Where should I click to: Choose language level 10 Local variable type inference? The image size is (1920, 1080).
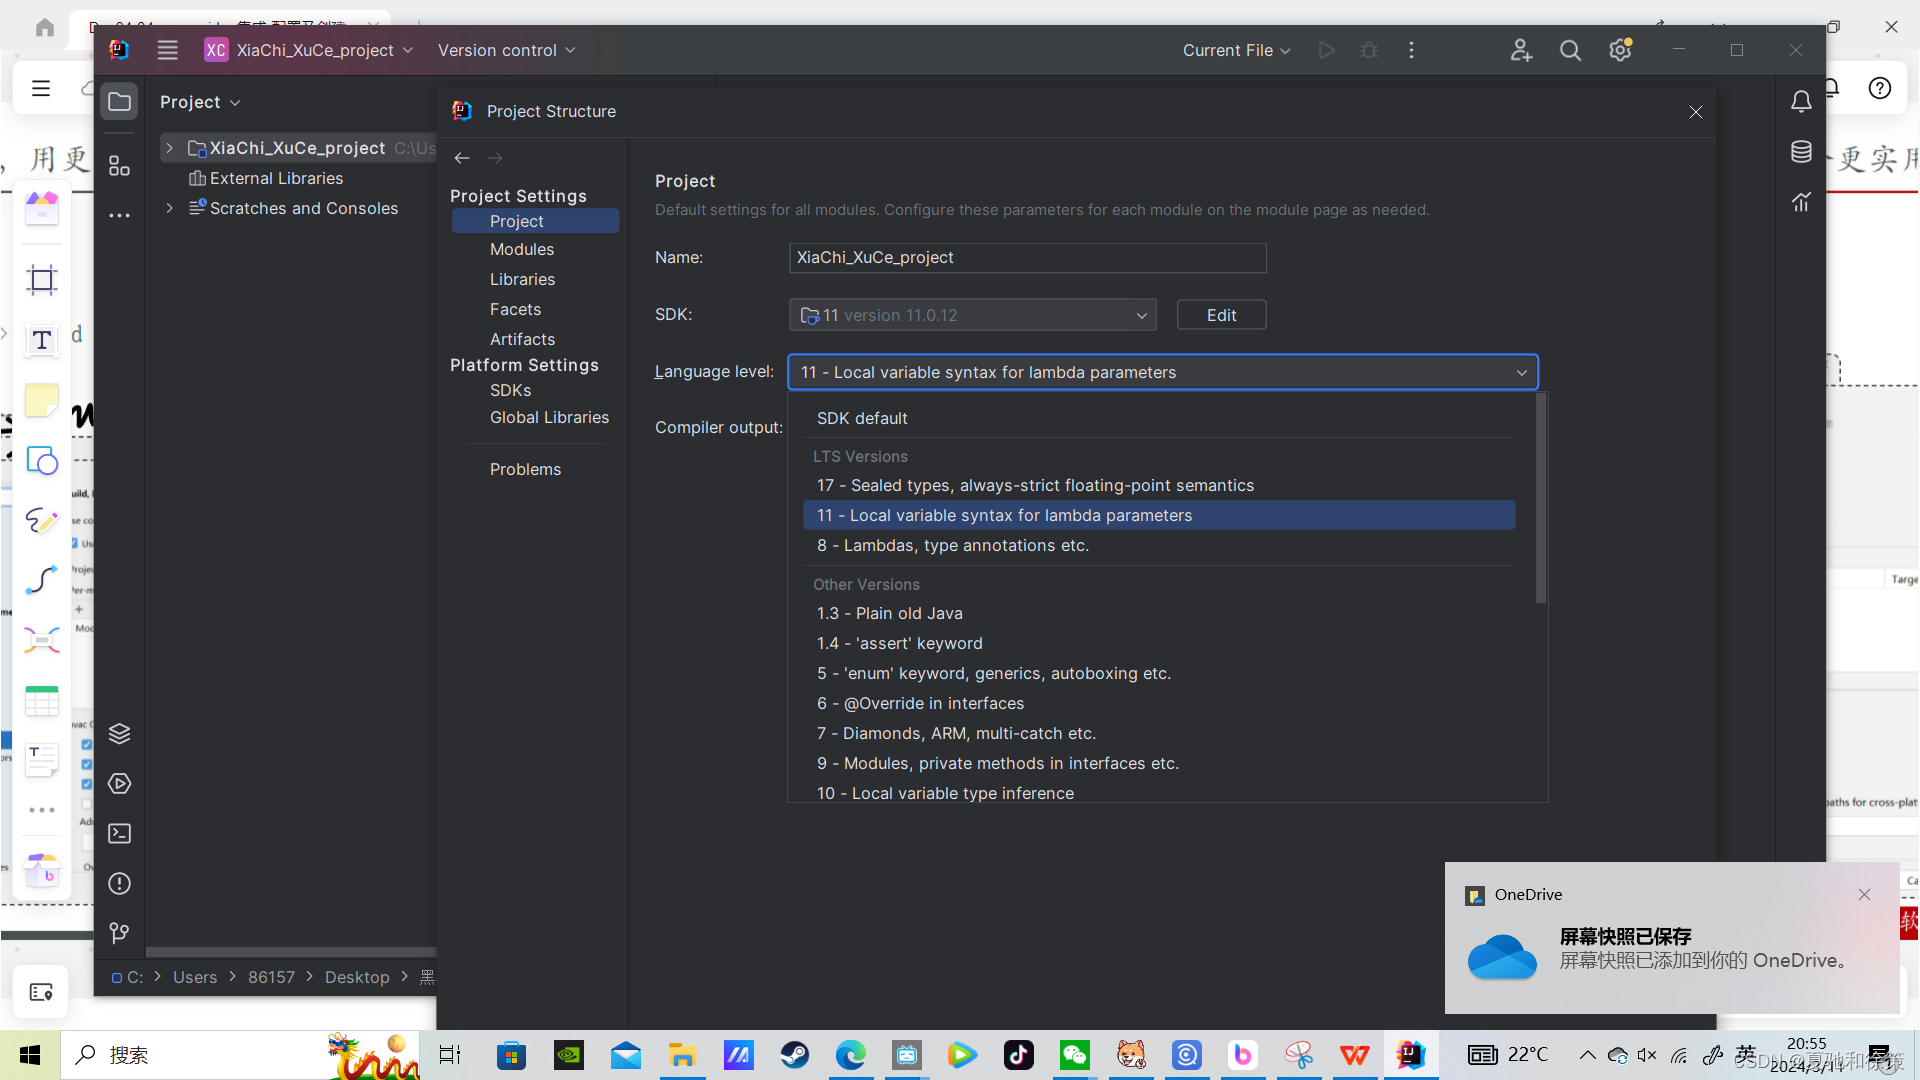pos(1159,792)
